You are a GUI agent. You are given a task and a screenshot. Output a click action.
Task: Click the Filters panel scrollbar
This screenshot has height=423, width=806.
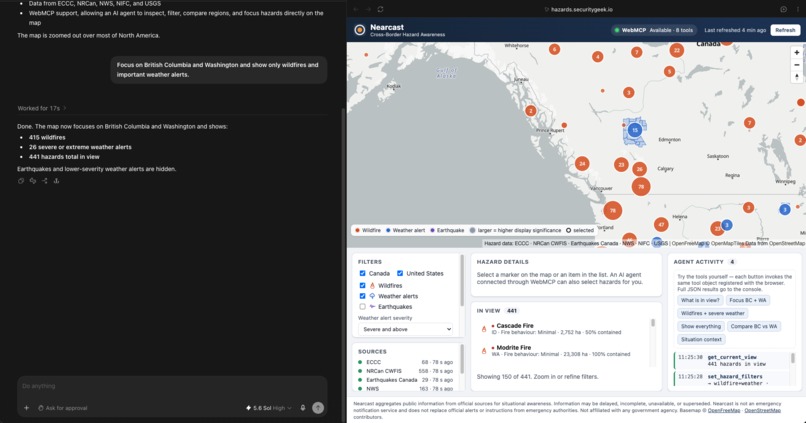point(462,281)
